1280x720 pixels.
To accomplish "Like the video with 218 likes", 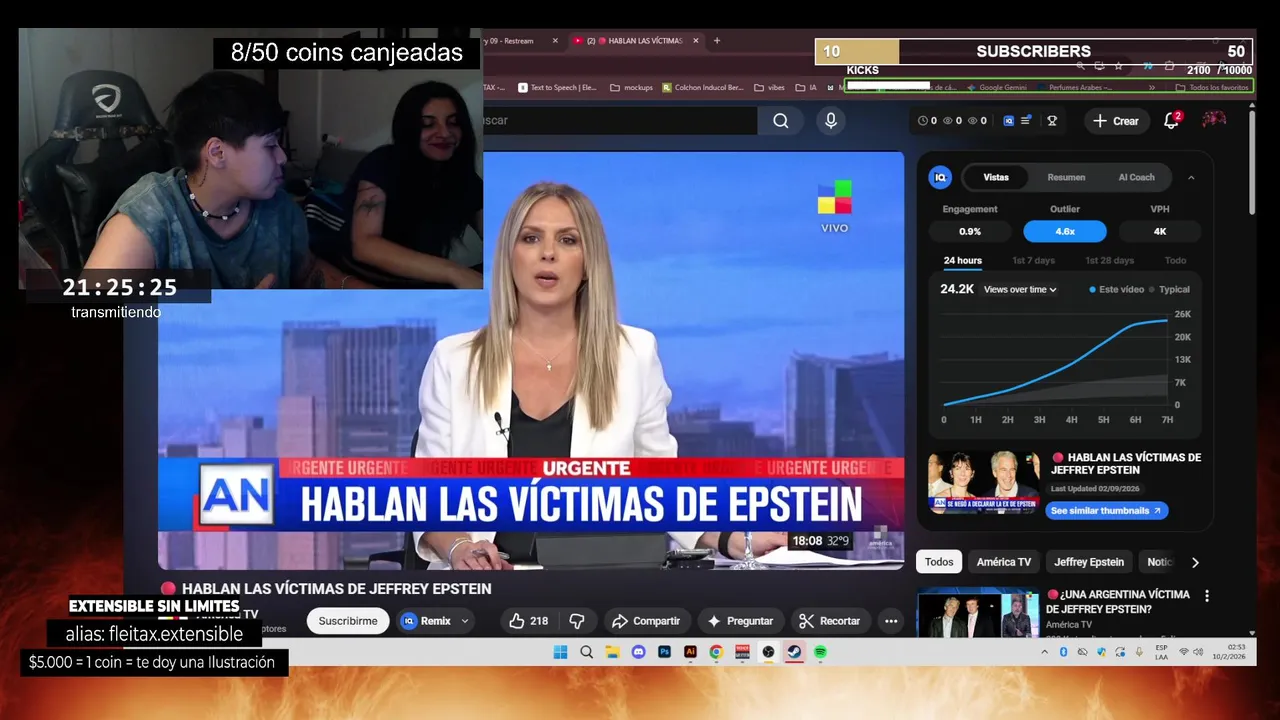I will (529, 621).
